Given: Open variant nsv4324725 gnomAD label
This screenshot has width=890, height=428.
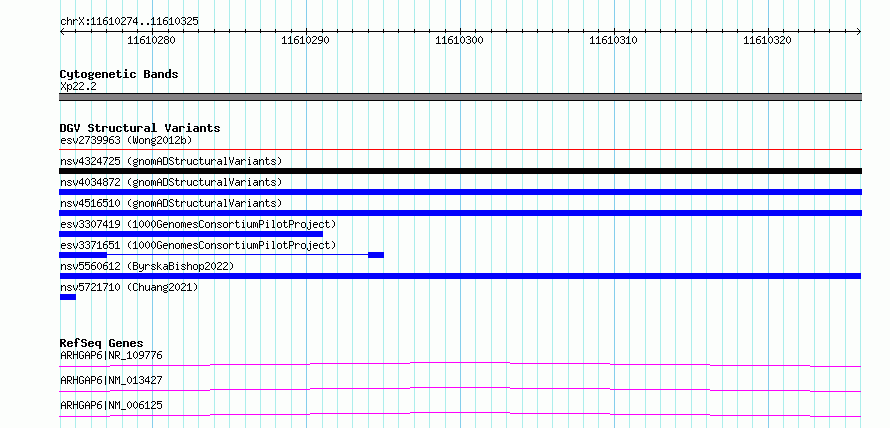Looking at the screenshot, I should point(171,161).
